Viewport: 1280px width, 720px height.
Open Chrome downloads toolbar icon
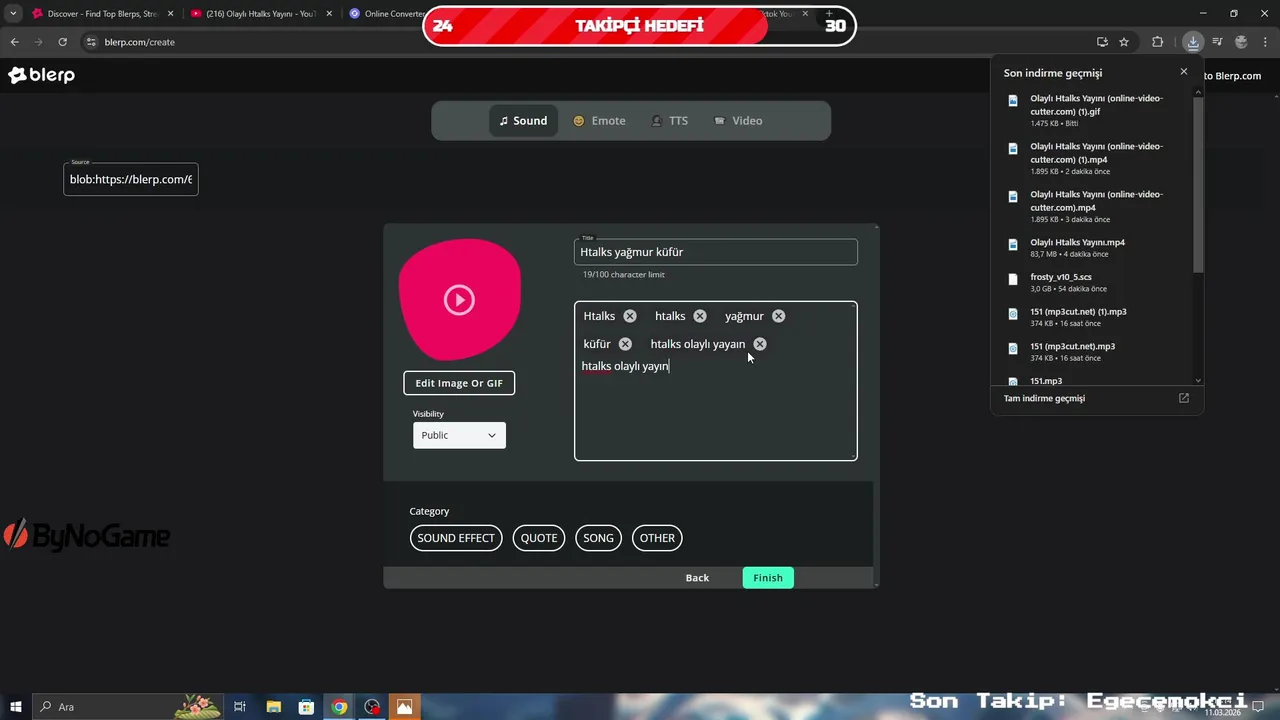point(1193,42)
